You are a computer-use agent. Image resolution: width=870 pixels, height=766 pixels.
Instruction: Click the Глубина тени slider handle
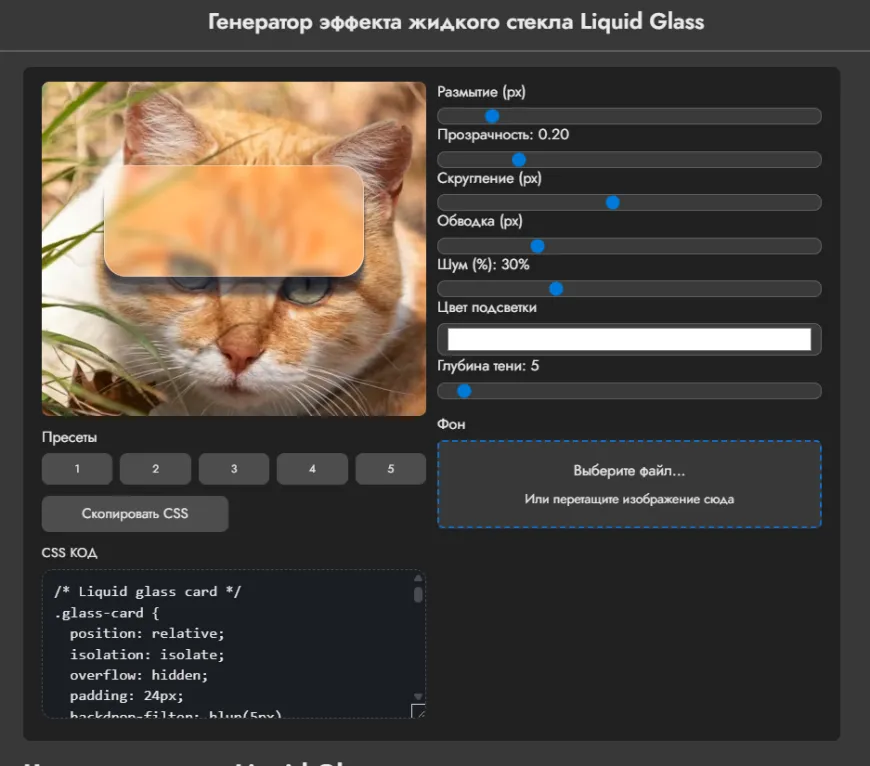tap(464, 391)
